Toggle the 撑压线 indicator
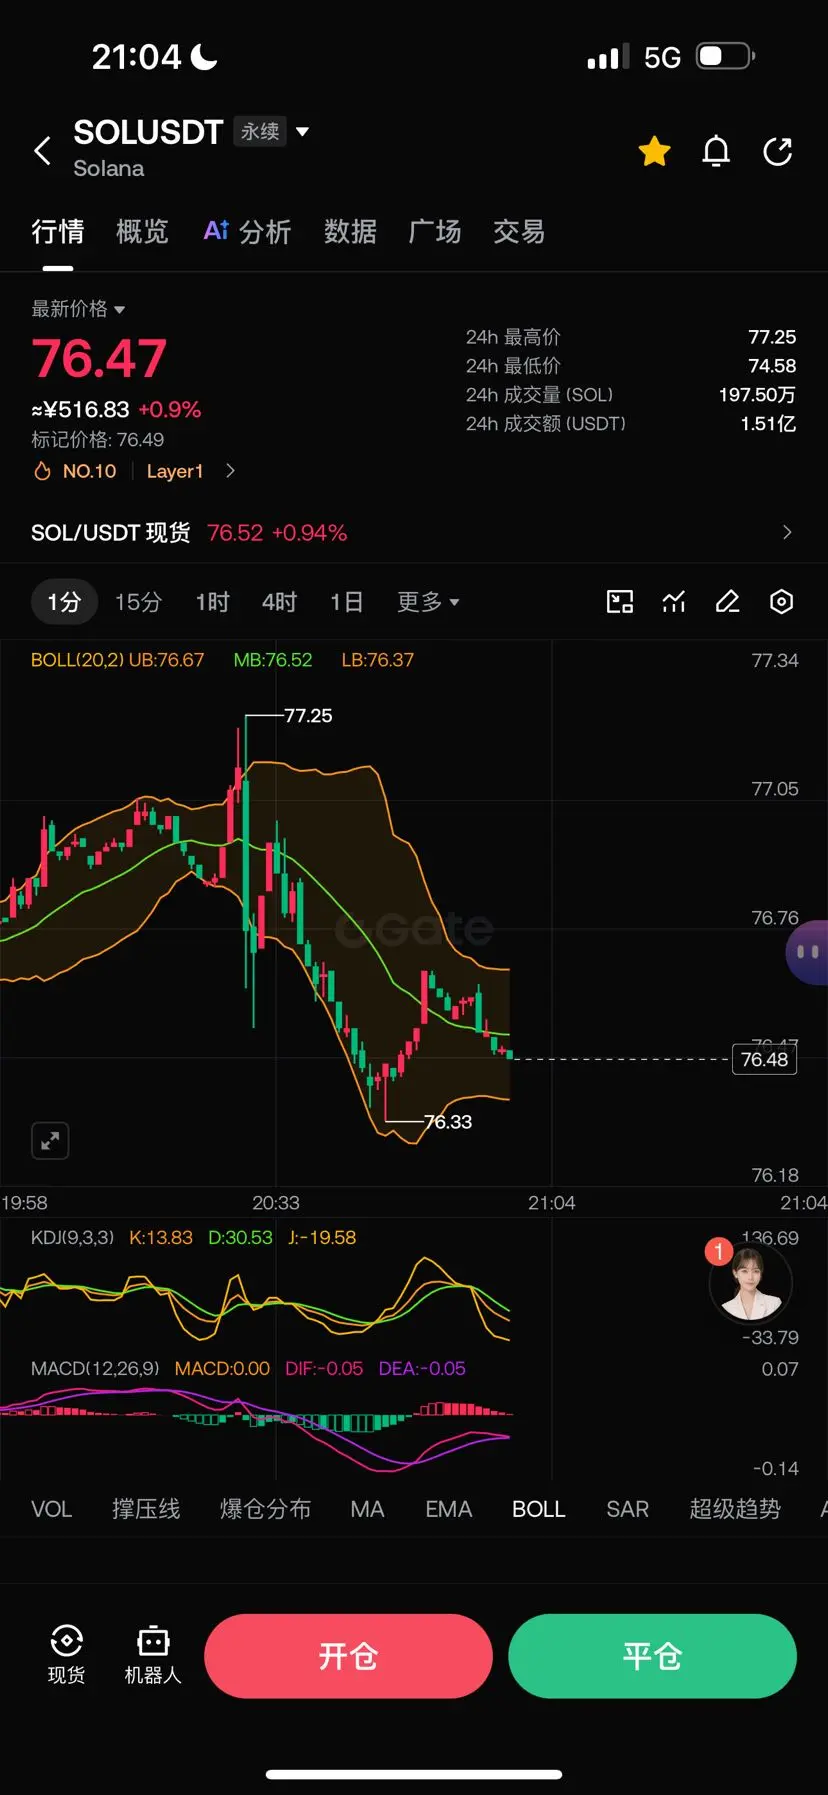828x1795 pixels. (x=146, y=1509)
